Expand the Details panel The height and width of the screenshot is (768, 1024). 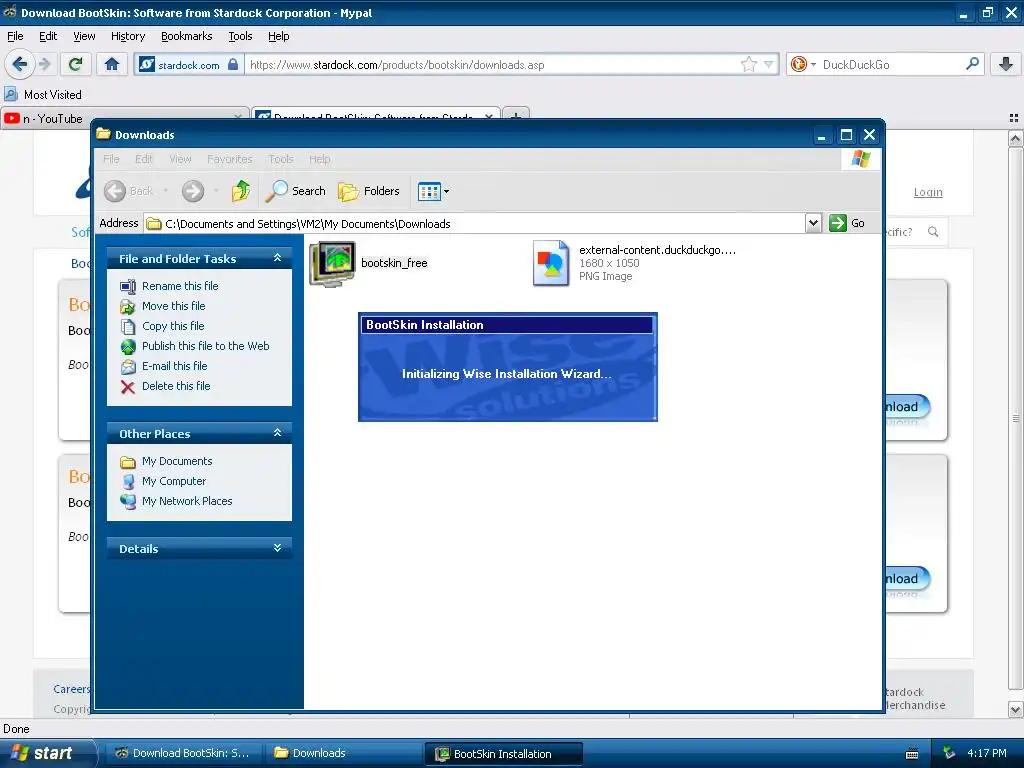coord(278,548)
